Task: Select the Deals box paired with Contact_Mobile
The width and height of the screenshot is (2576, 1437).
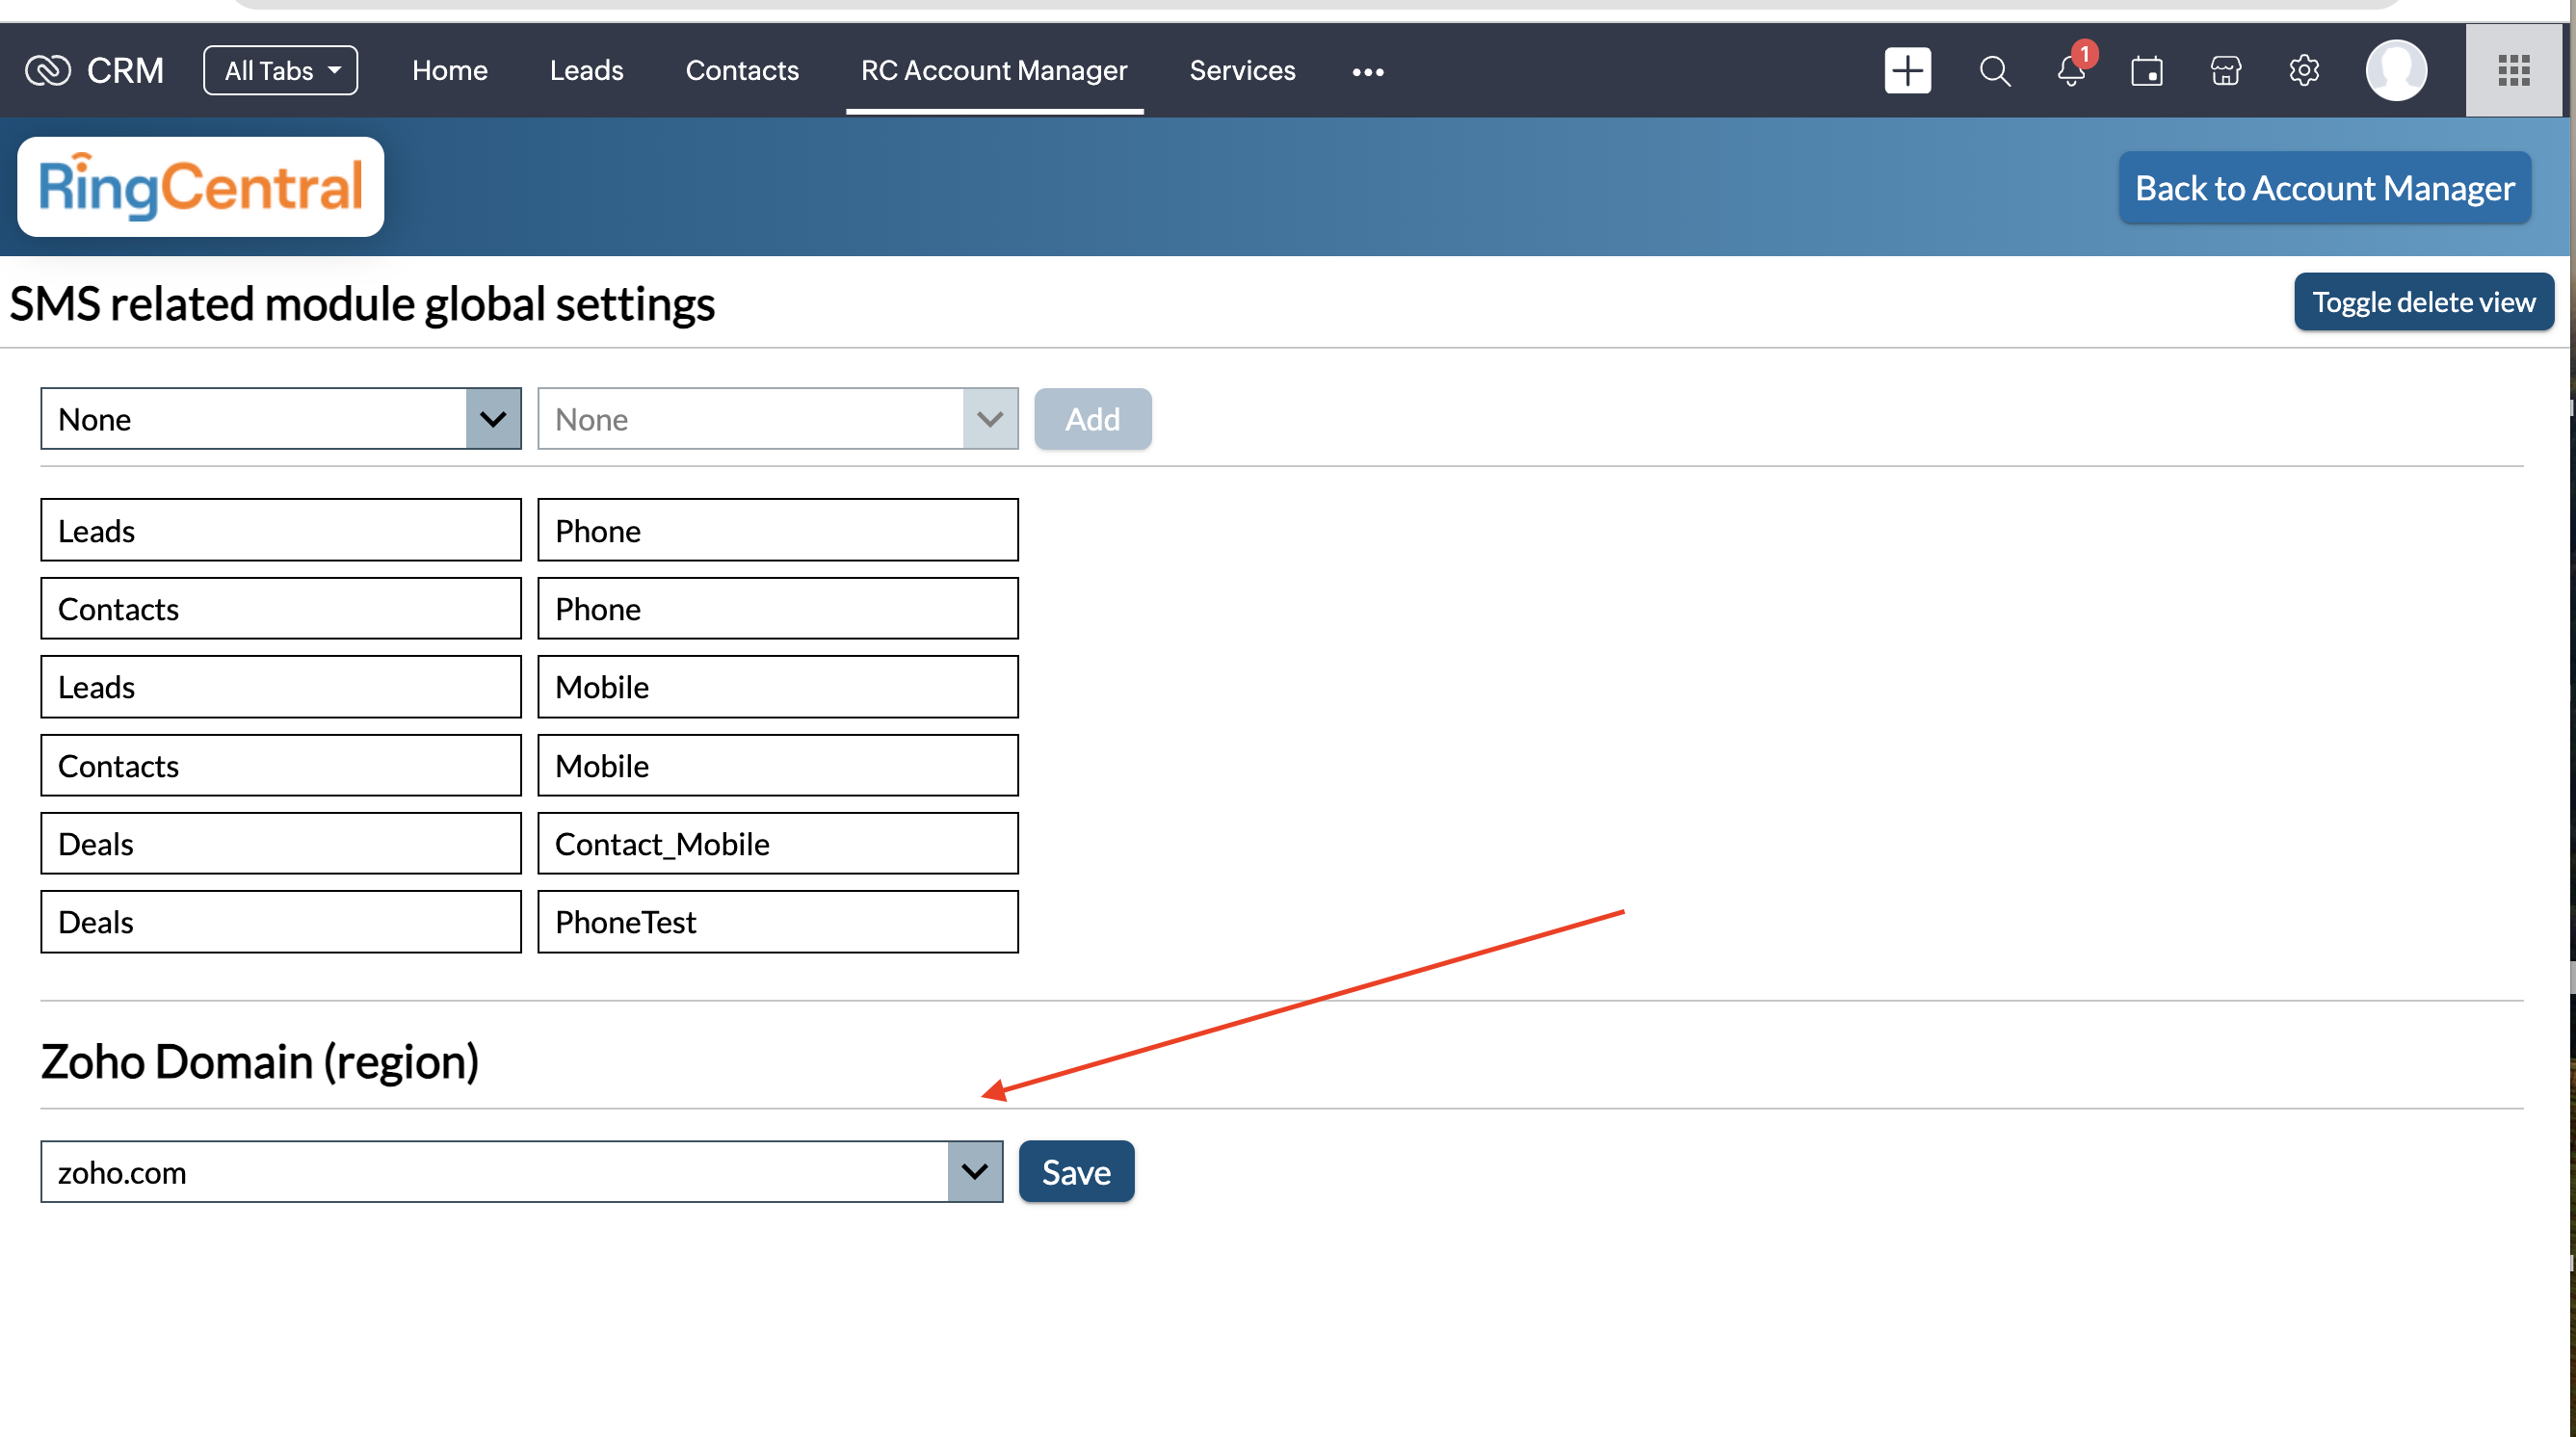Action: click(x=281, y=843)
